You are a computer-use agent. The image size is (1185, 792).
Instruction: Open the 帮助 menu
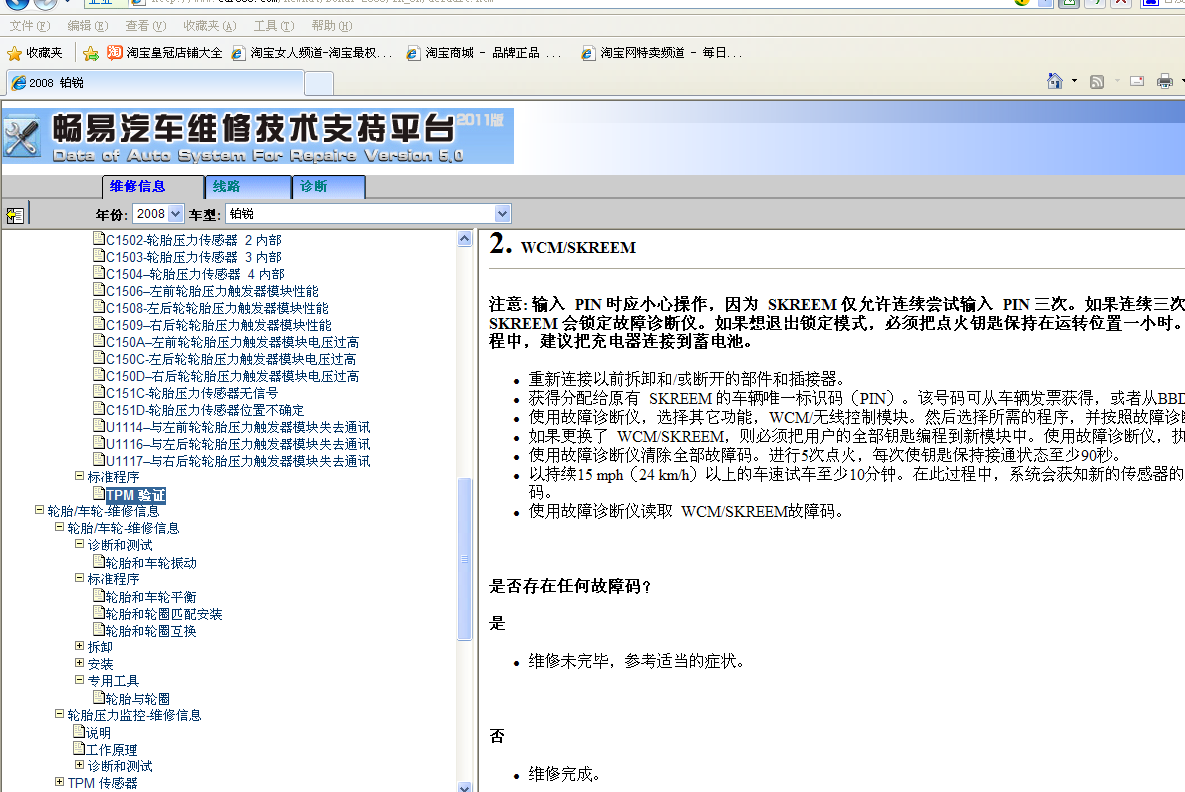[x=332, y=26]
